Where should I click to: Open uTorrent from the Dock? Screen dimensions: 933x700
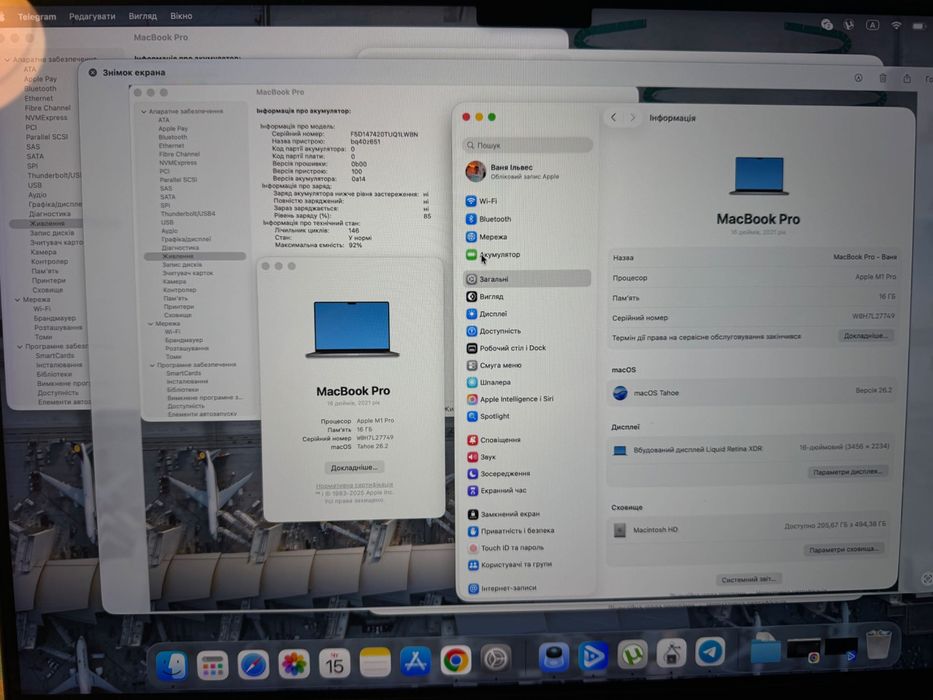pos(633,655)
